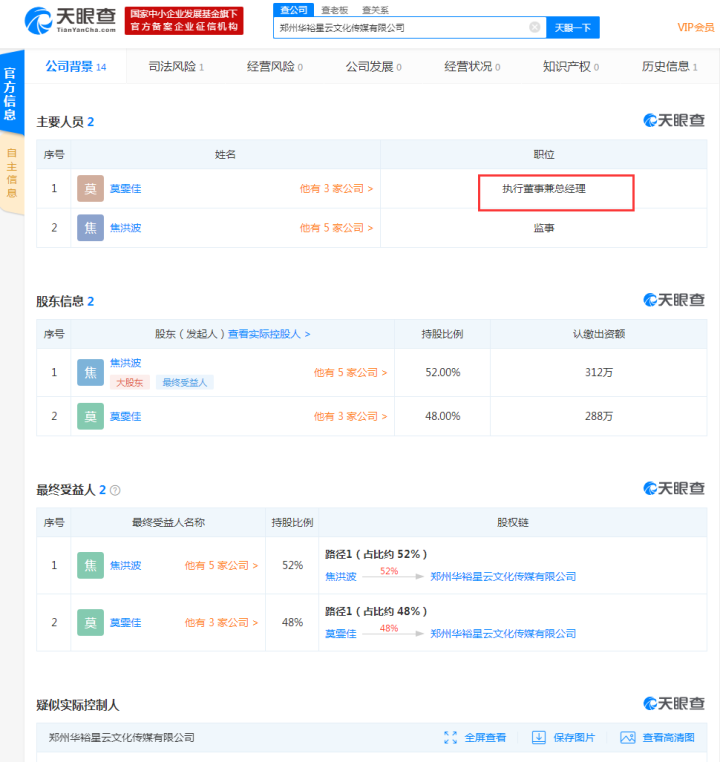The height and width of the screenshot is (762, 720).
Task: Open 焦洪波's name link in 最终受益人 table
Action: click(x=125, y=566)
